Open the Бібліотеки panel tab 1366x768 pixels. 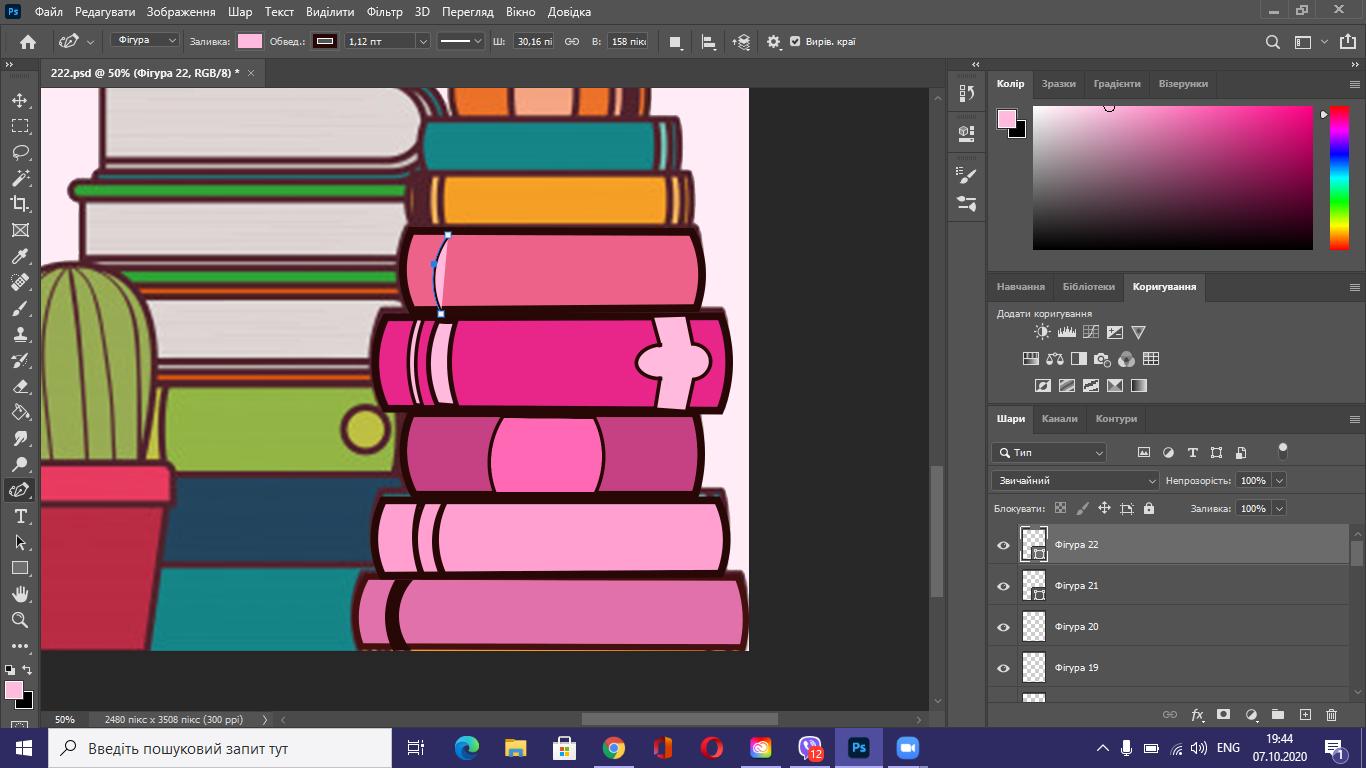(x=1088, y=287)
